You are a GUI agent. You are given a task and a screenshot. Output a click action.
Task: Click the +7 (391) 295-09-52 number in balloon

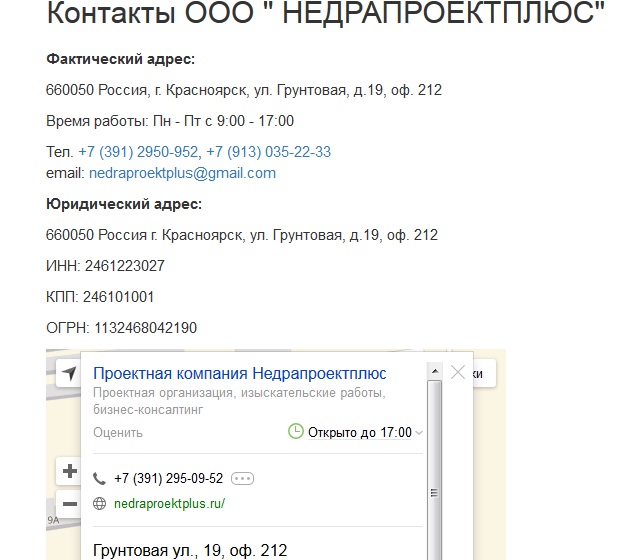(168, 478)
